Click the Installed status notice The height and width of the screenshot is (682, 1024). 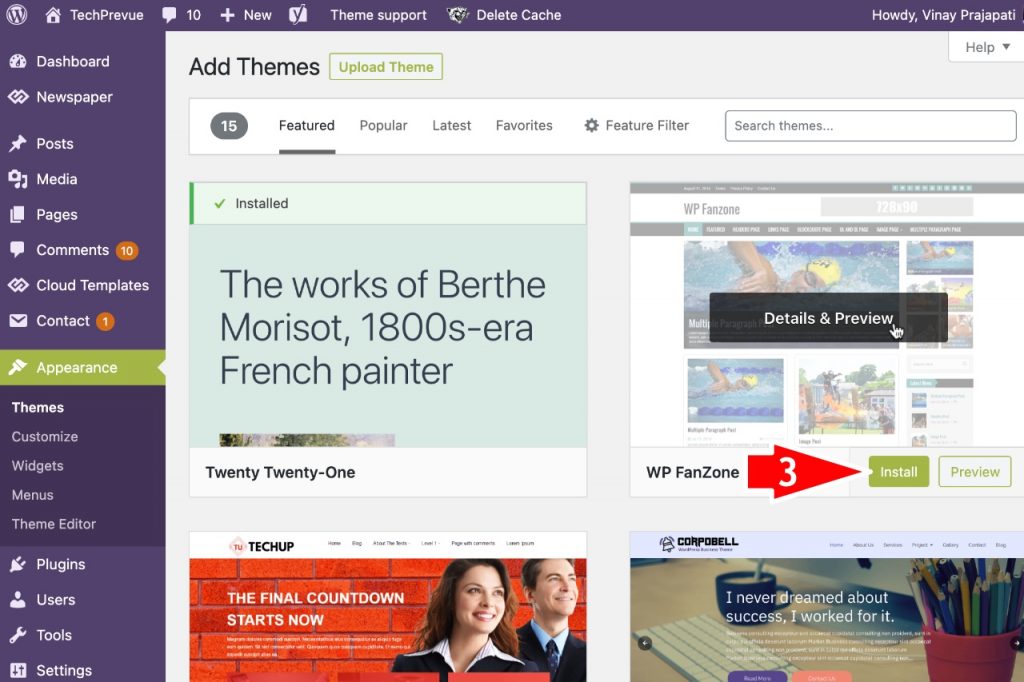click(x=388, y=203)
